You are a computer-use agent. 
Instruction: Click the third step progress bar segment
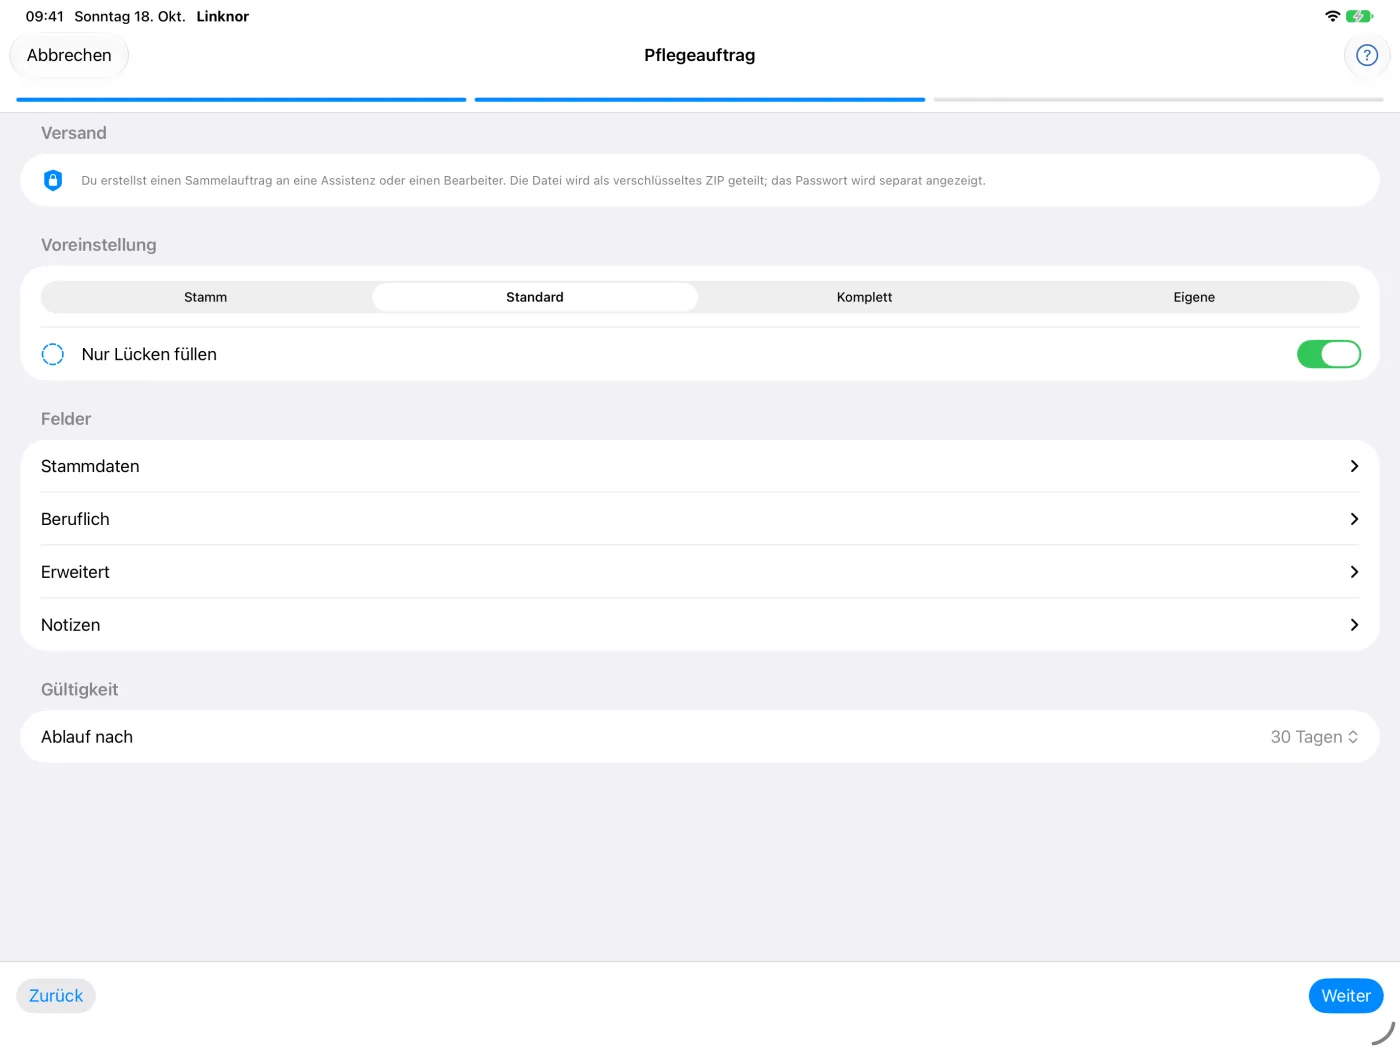click(1158, 100)
